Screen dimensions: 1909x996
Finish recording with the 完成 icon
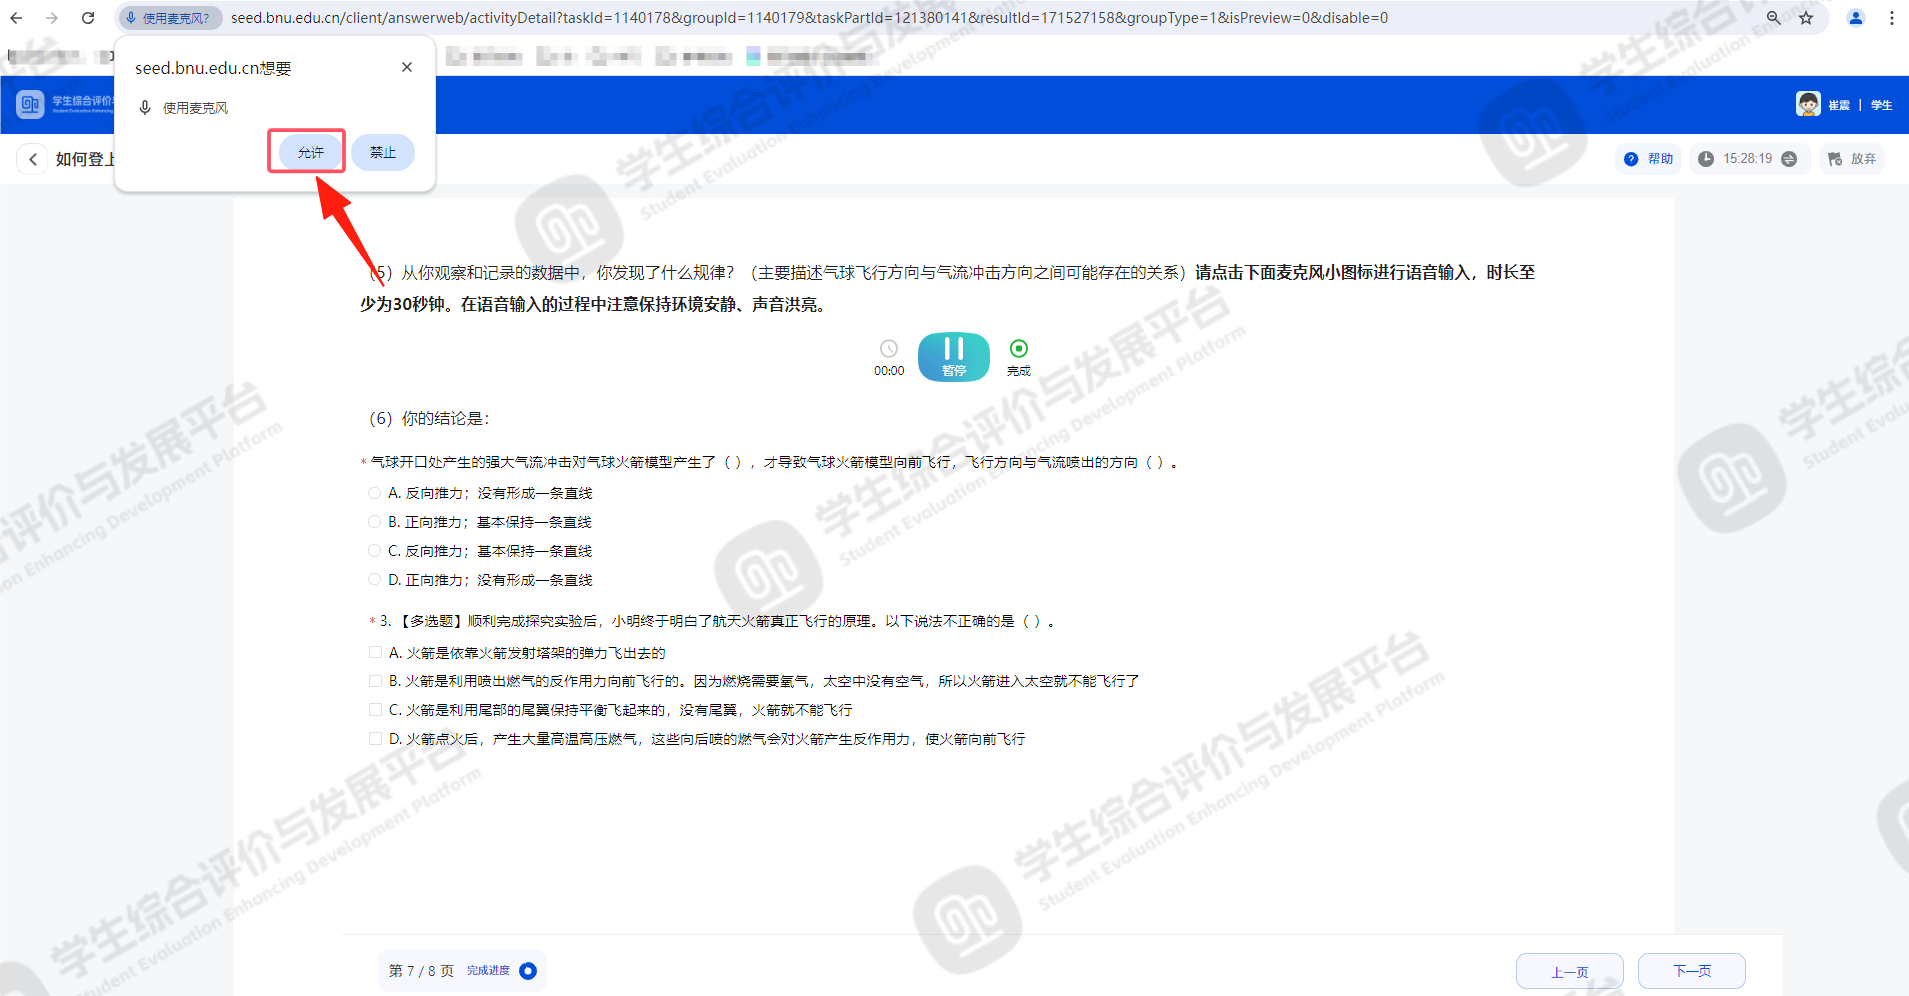click(x=1019, y=348)
